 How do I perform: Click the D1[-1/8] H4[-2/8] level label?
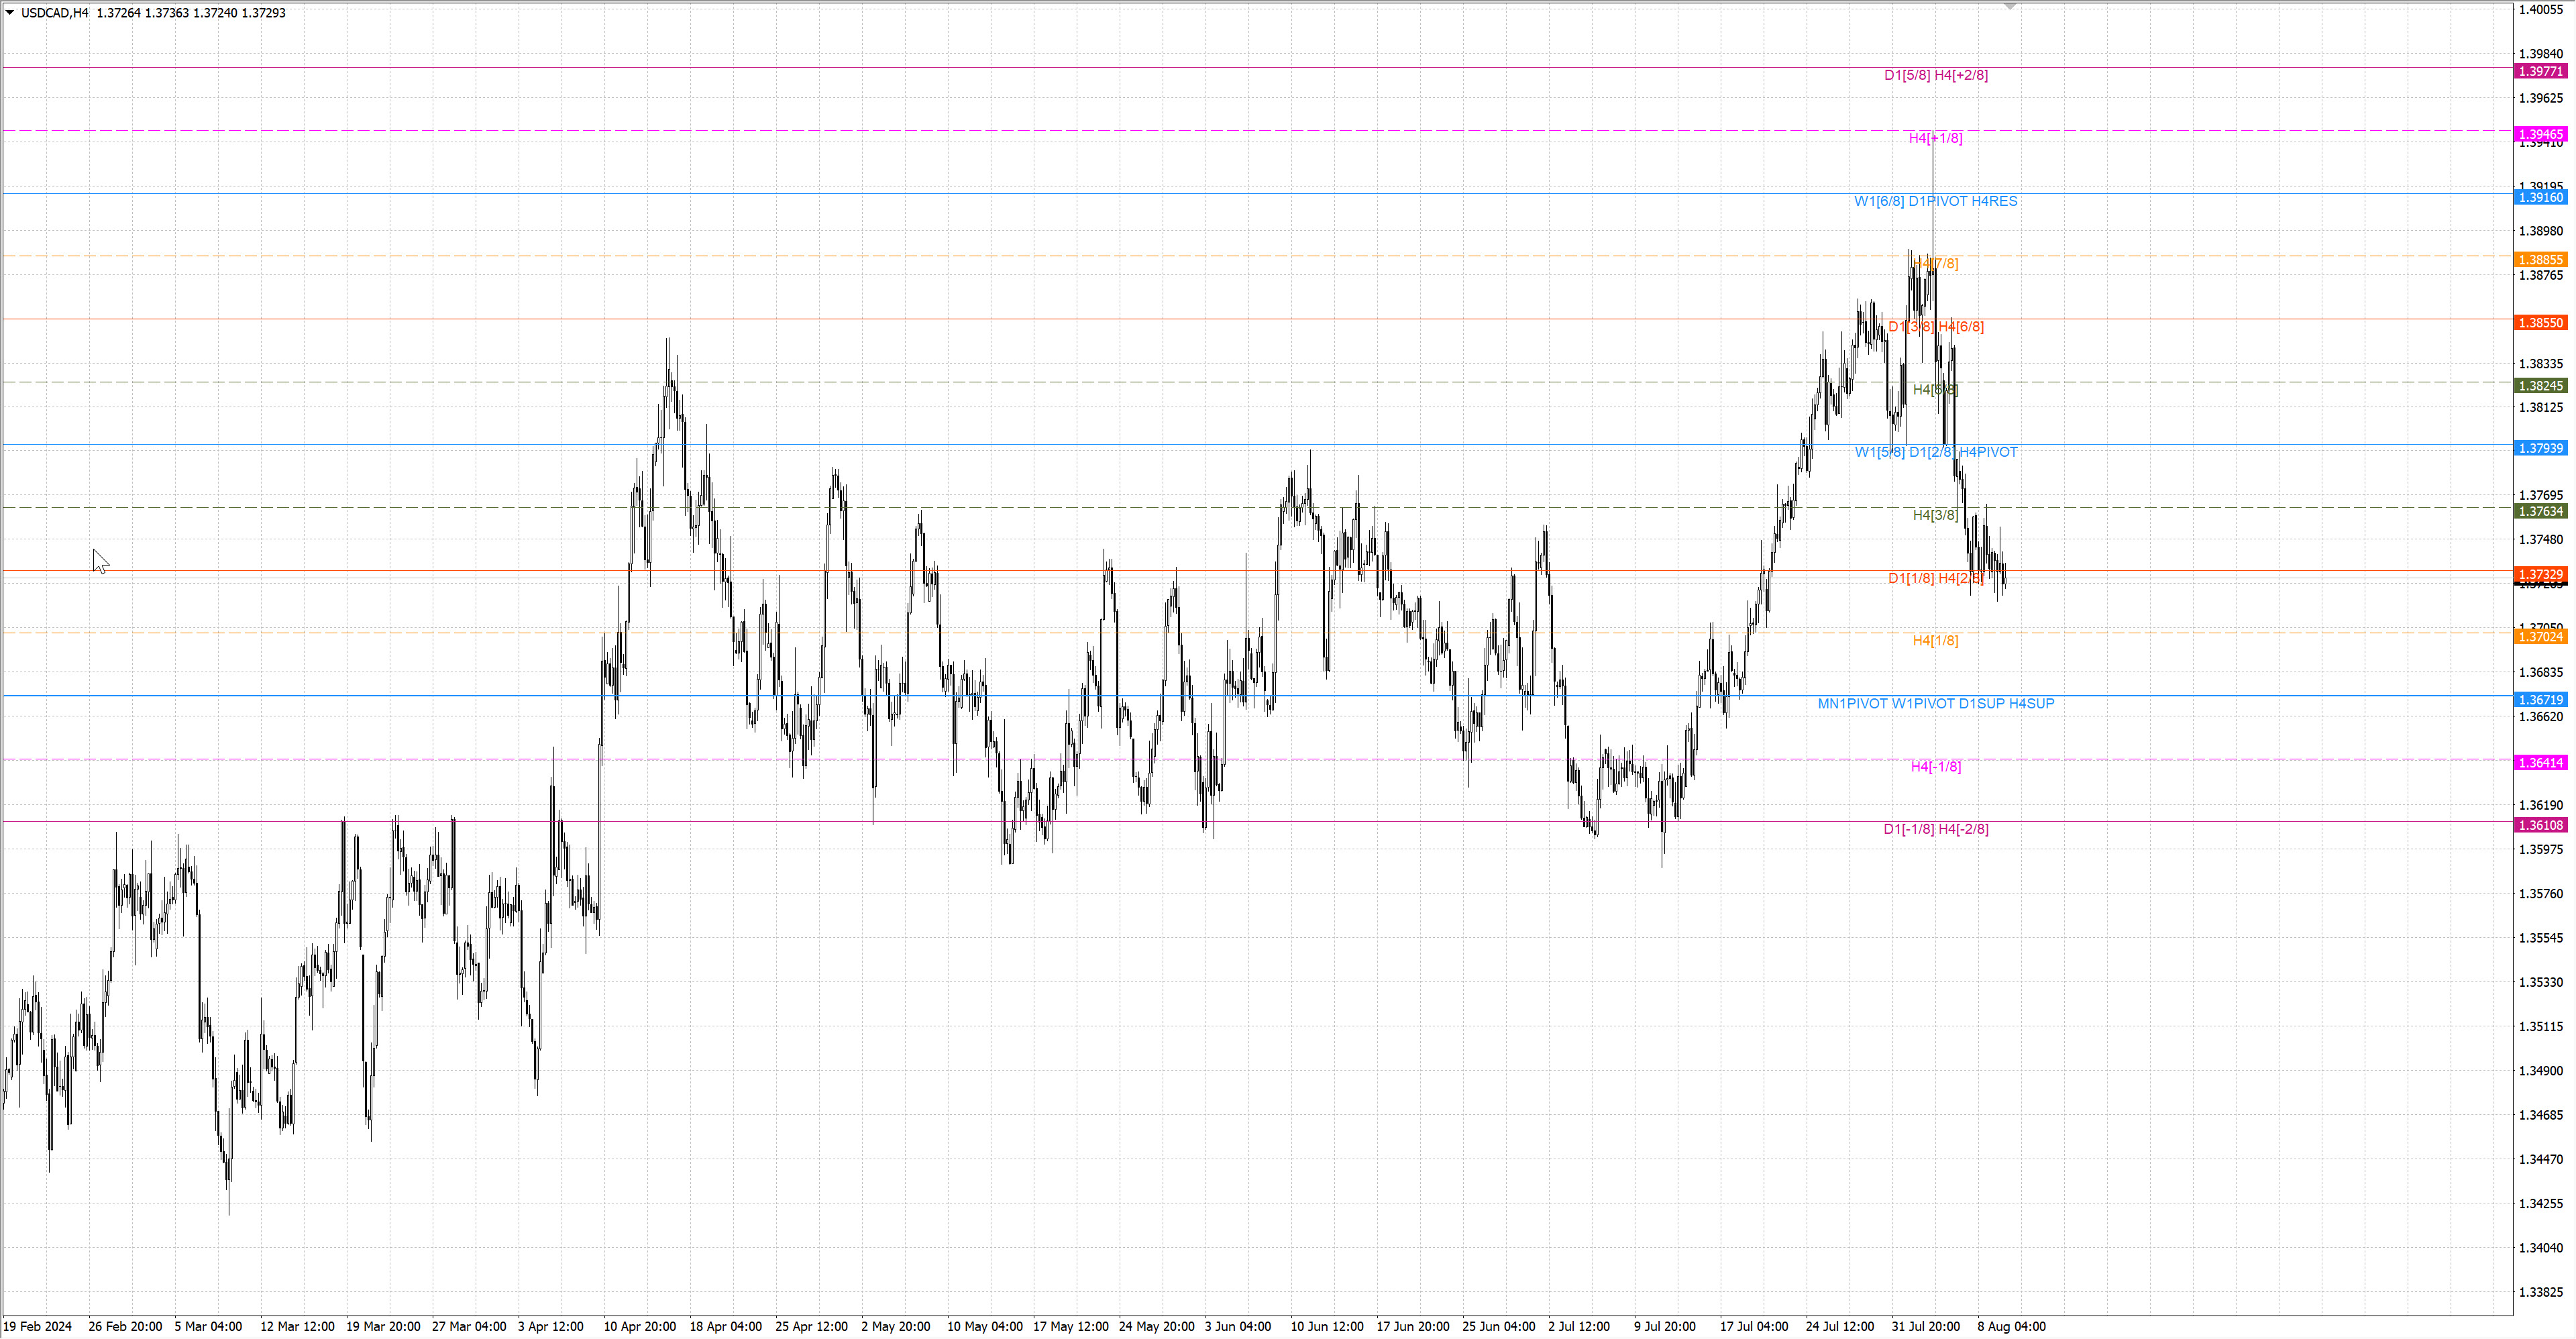[x=1935, y=830]
